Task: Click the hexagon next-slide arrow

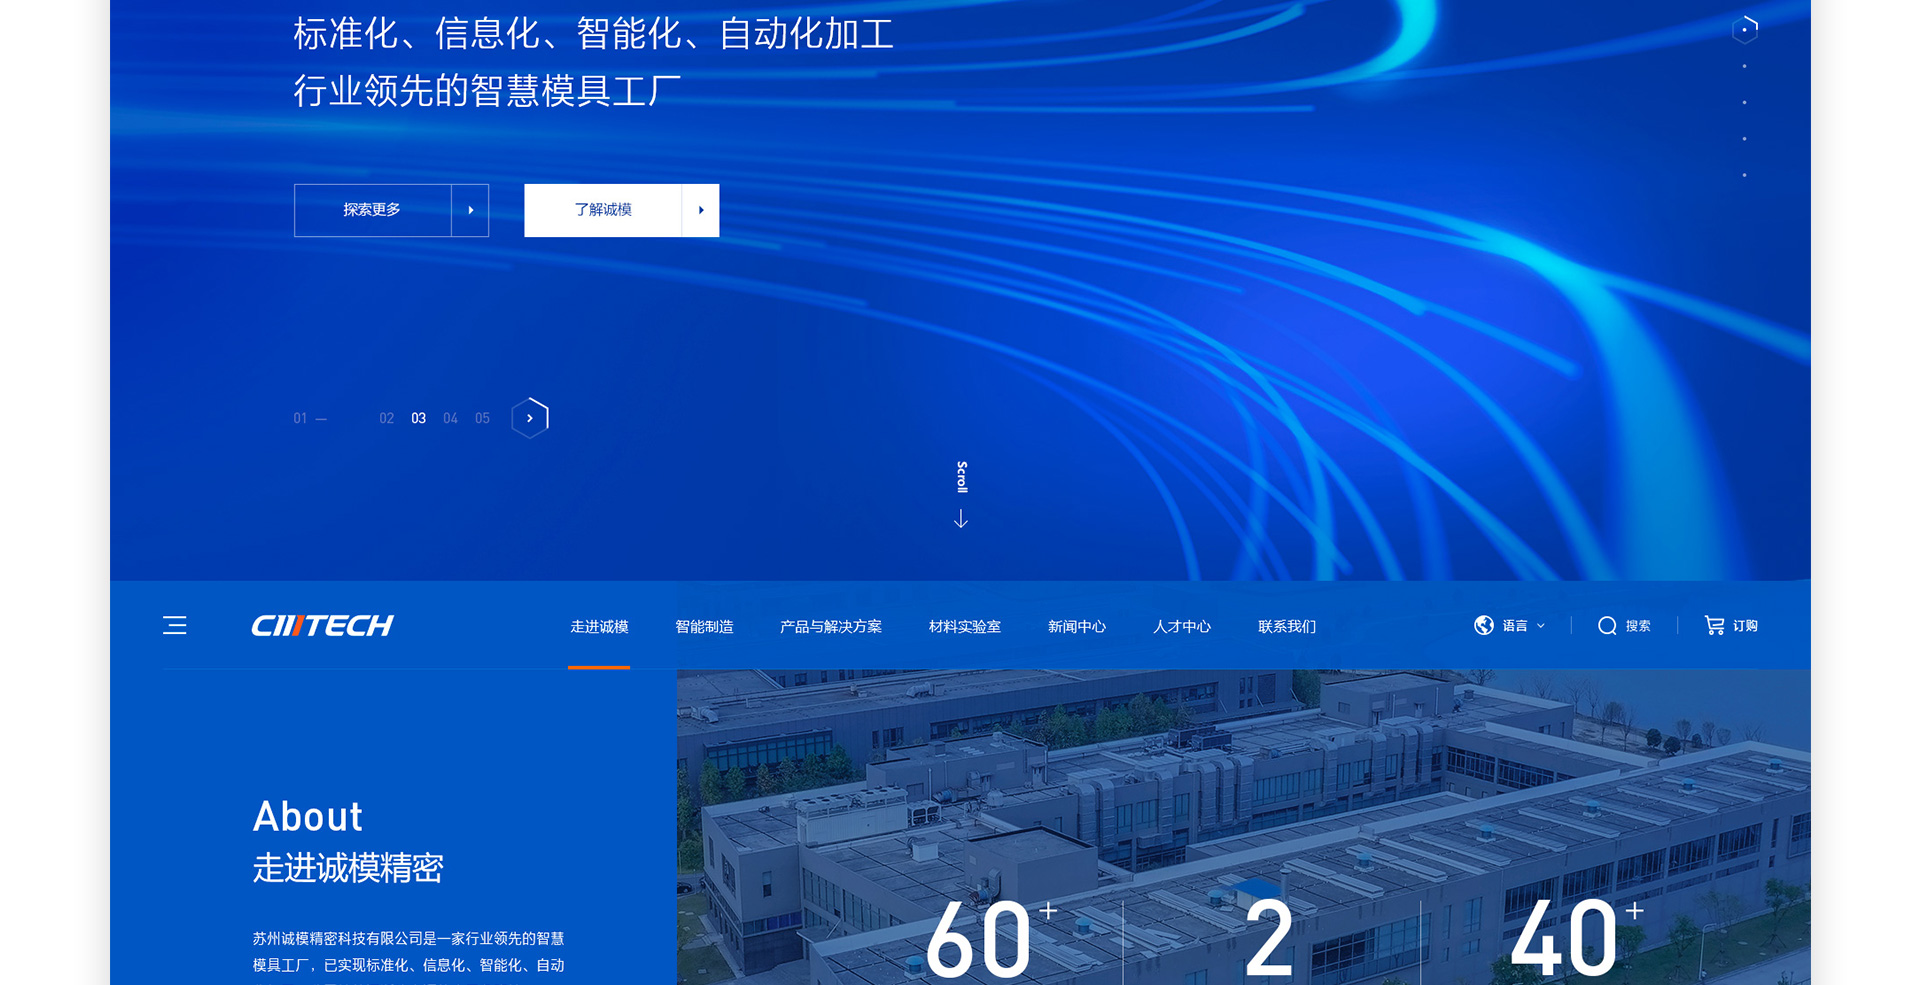Action: coord(530,418)
